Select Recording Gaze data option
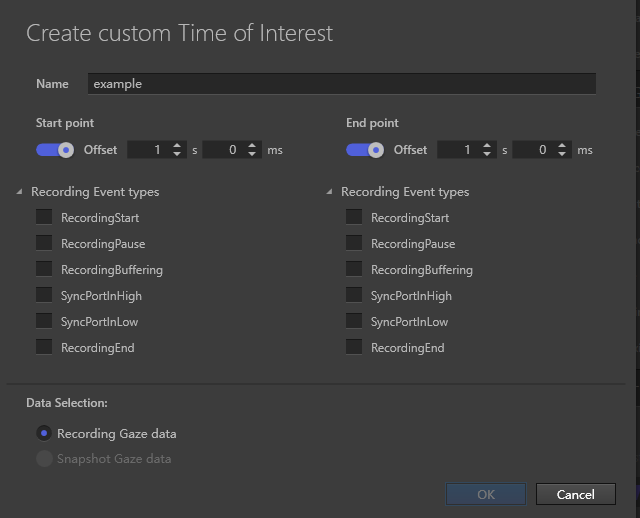The image size is (640, 518). tap(44, 433)
